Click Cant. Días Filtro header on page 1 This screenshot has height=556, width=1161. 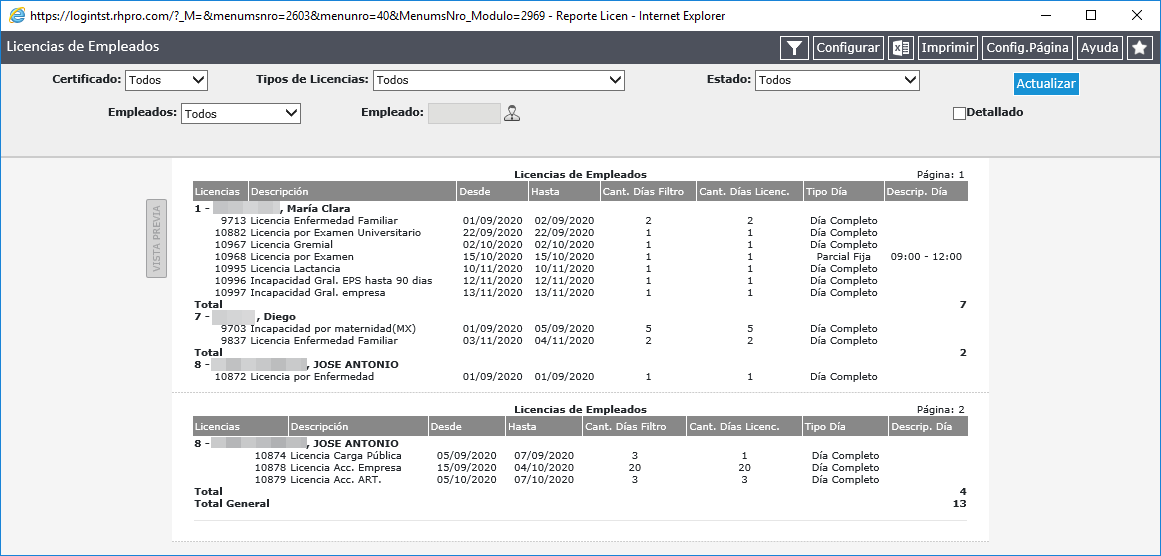(x=648, y=191)
